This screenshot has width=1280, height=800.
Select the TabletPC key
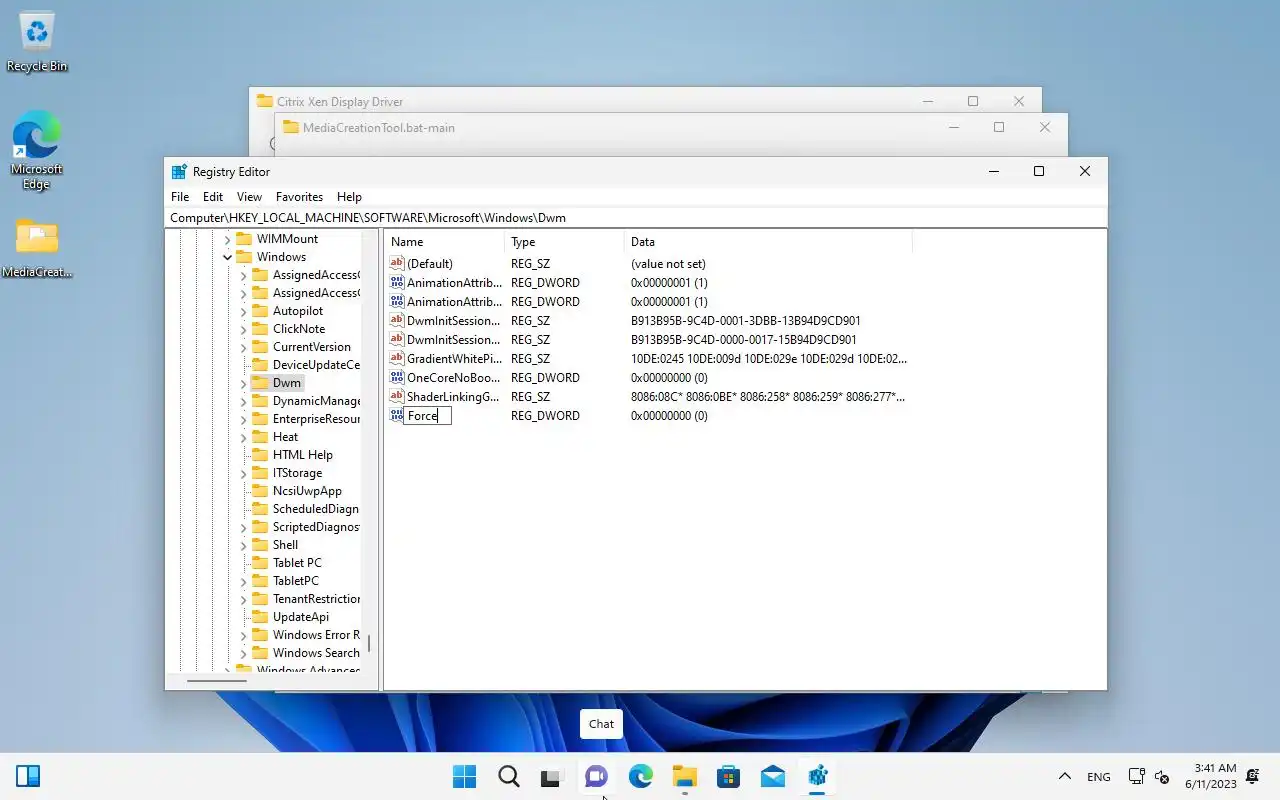point(295,581)
